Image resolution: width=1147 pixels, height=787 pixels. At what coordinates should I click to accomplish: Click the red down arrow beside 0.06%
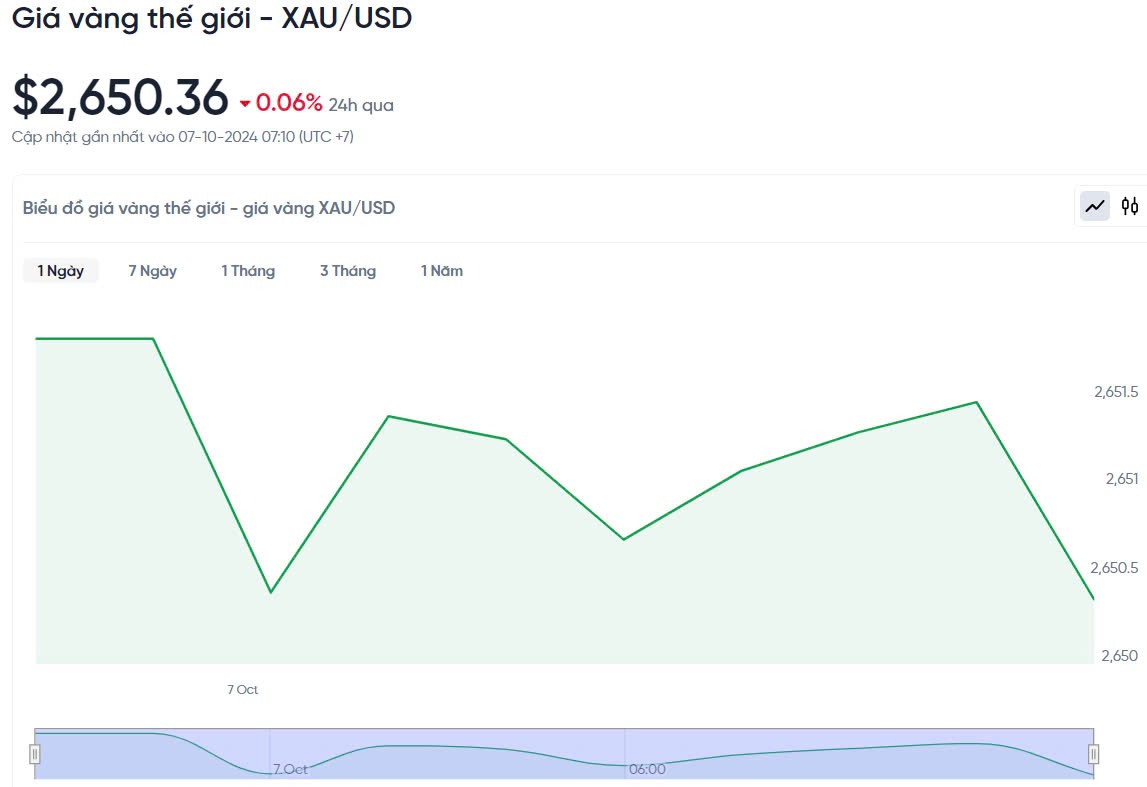point(245,103)
